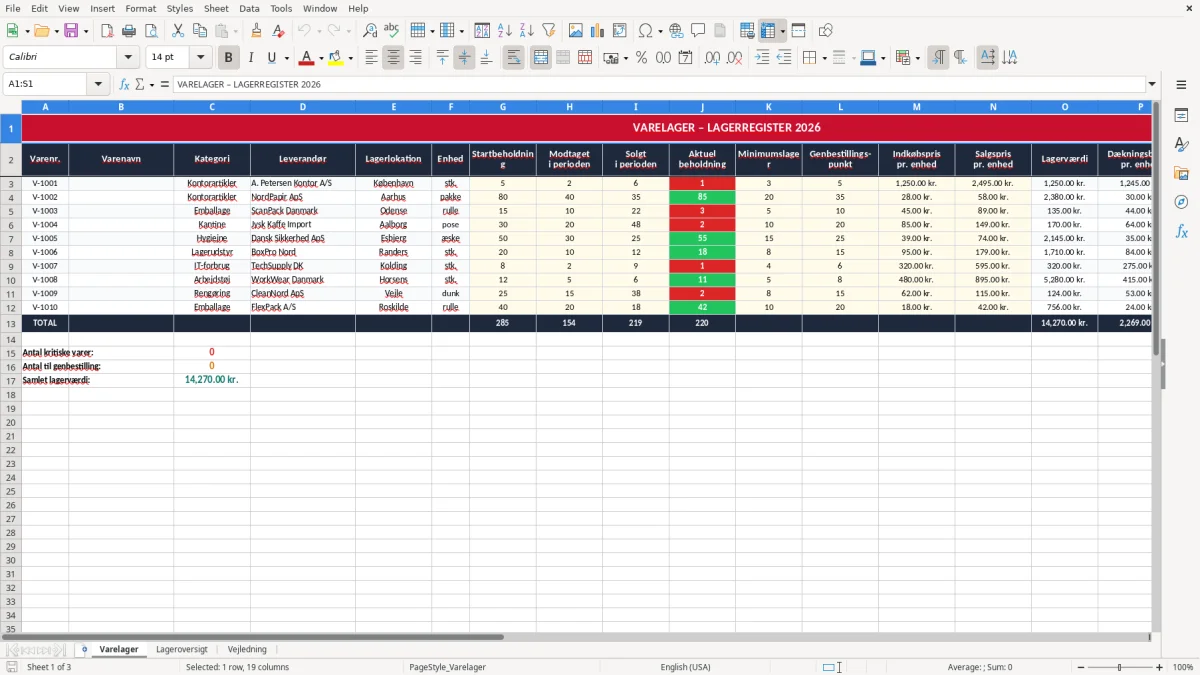This screenshot has height=675, width=1200.
Task: Click the Print icon
Action: [129, 31]
